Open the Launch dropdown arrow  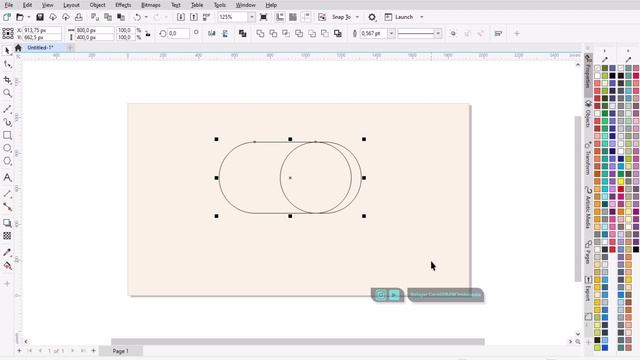[422, 17]
